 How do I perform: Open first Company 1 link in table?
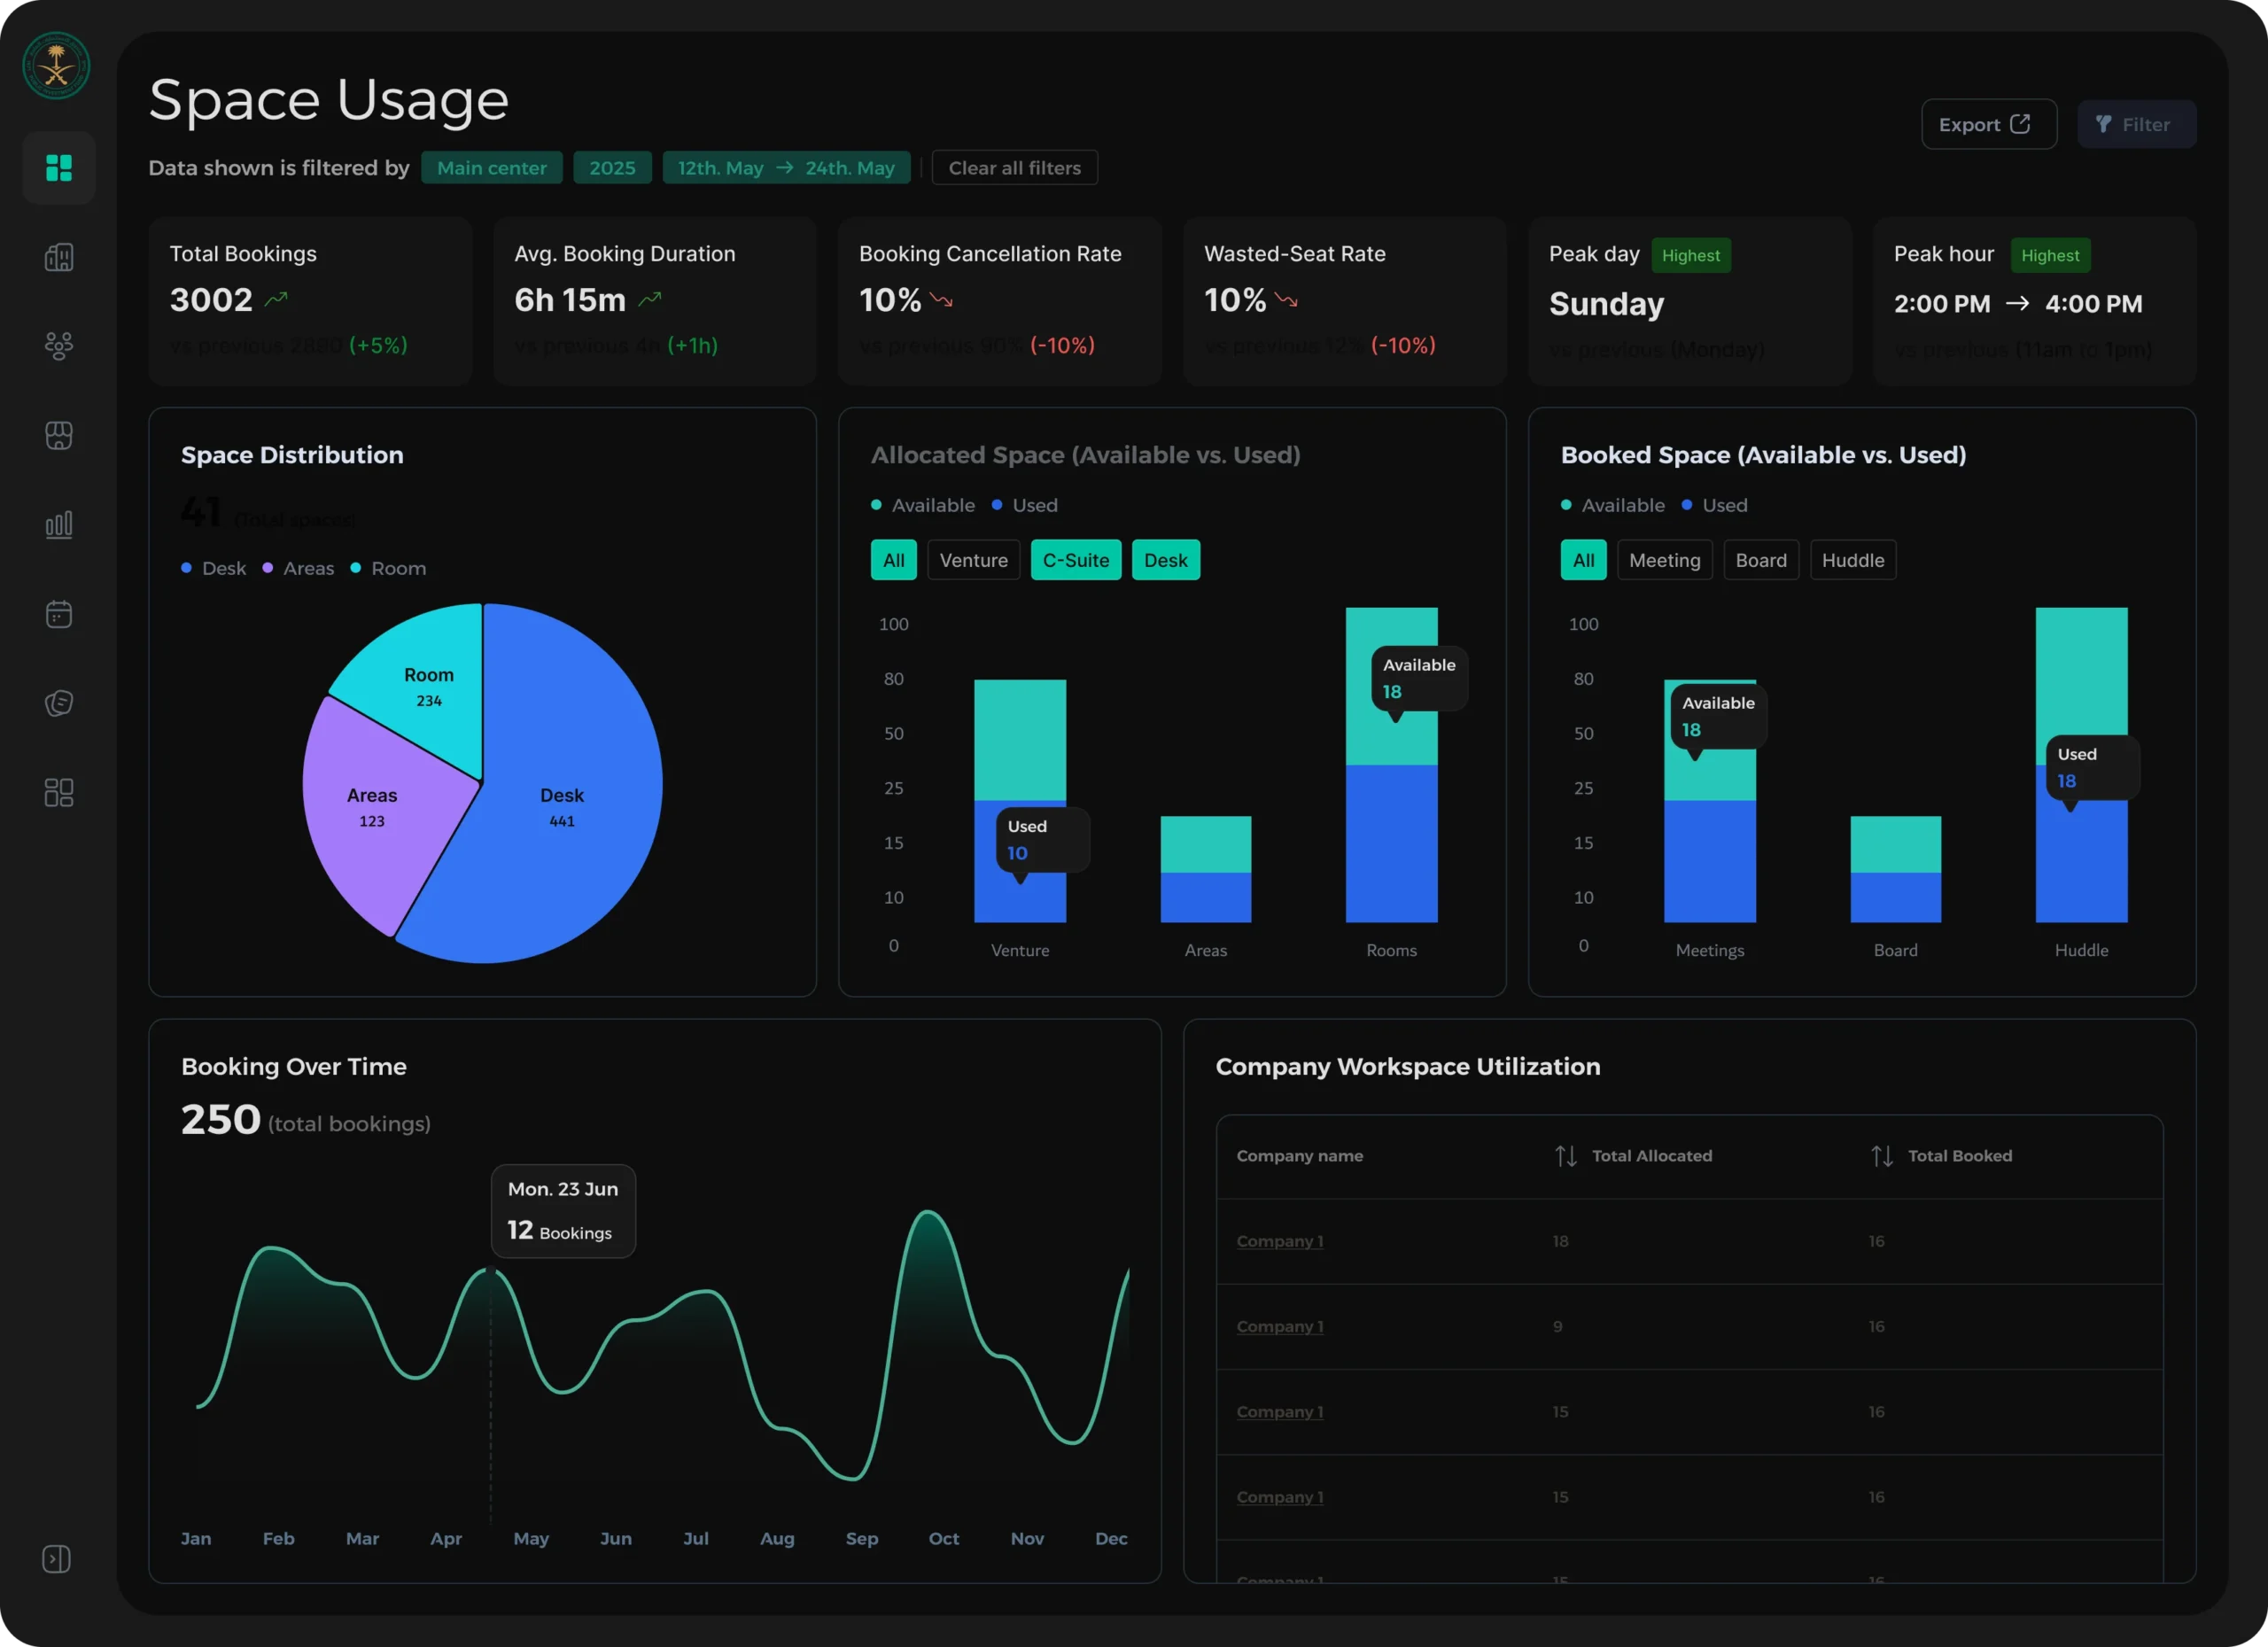[1279, 1241]
